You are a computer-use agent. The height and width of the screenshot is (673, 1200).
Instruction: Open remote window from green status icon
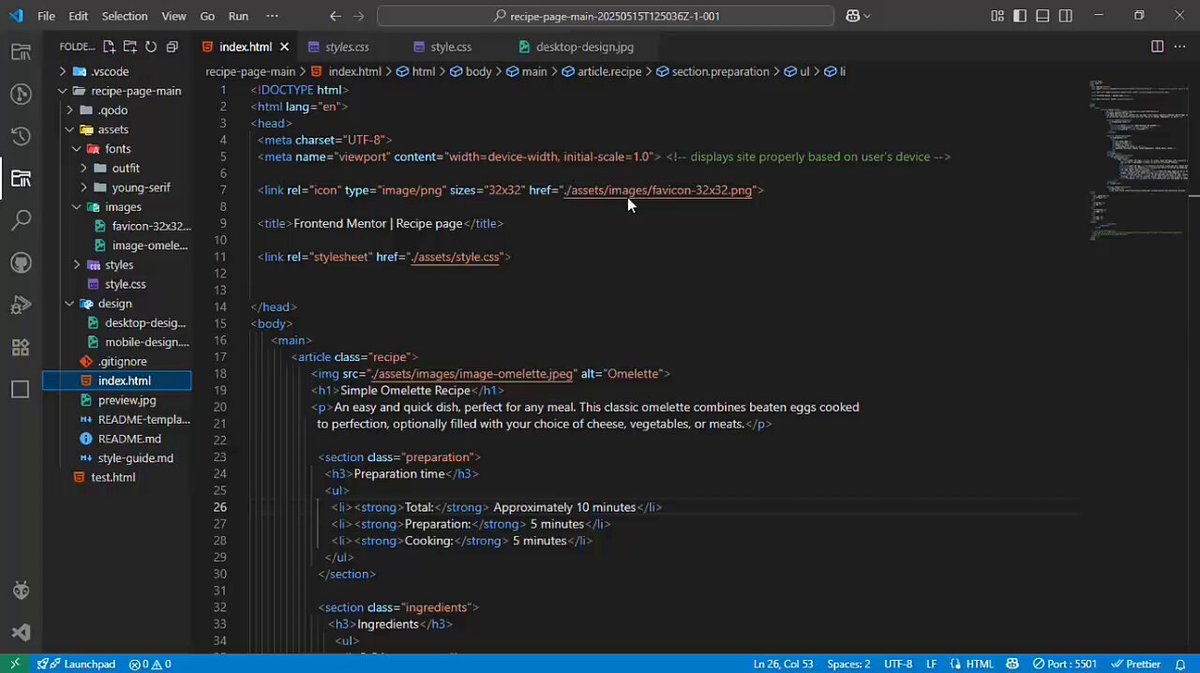pyautogui.click(x=14, y=664)
